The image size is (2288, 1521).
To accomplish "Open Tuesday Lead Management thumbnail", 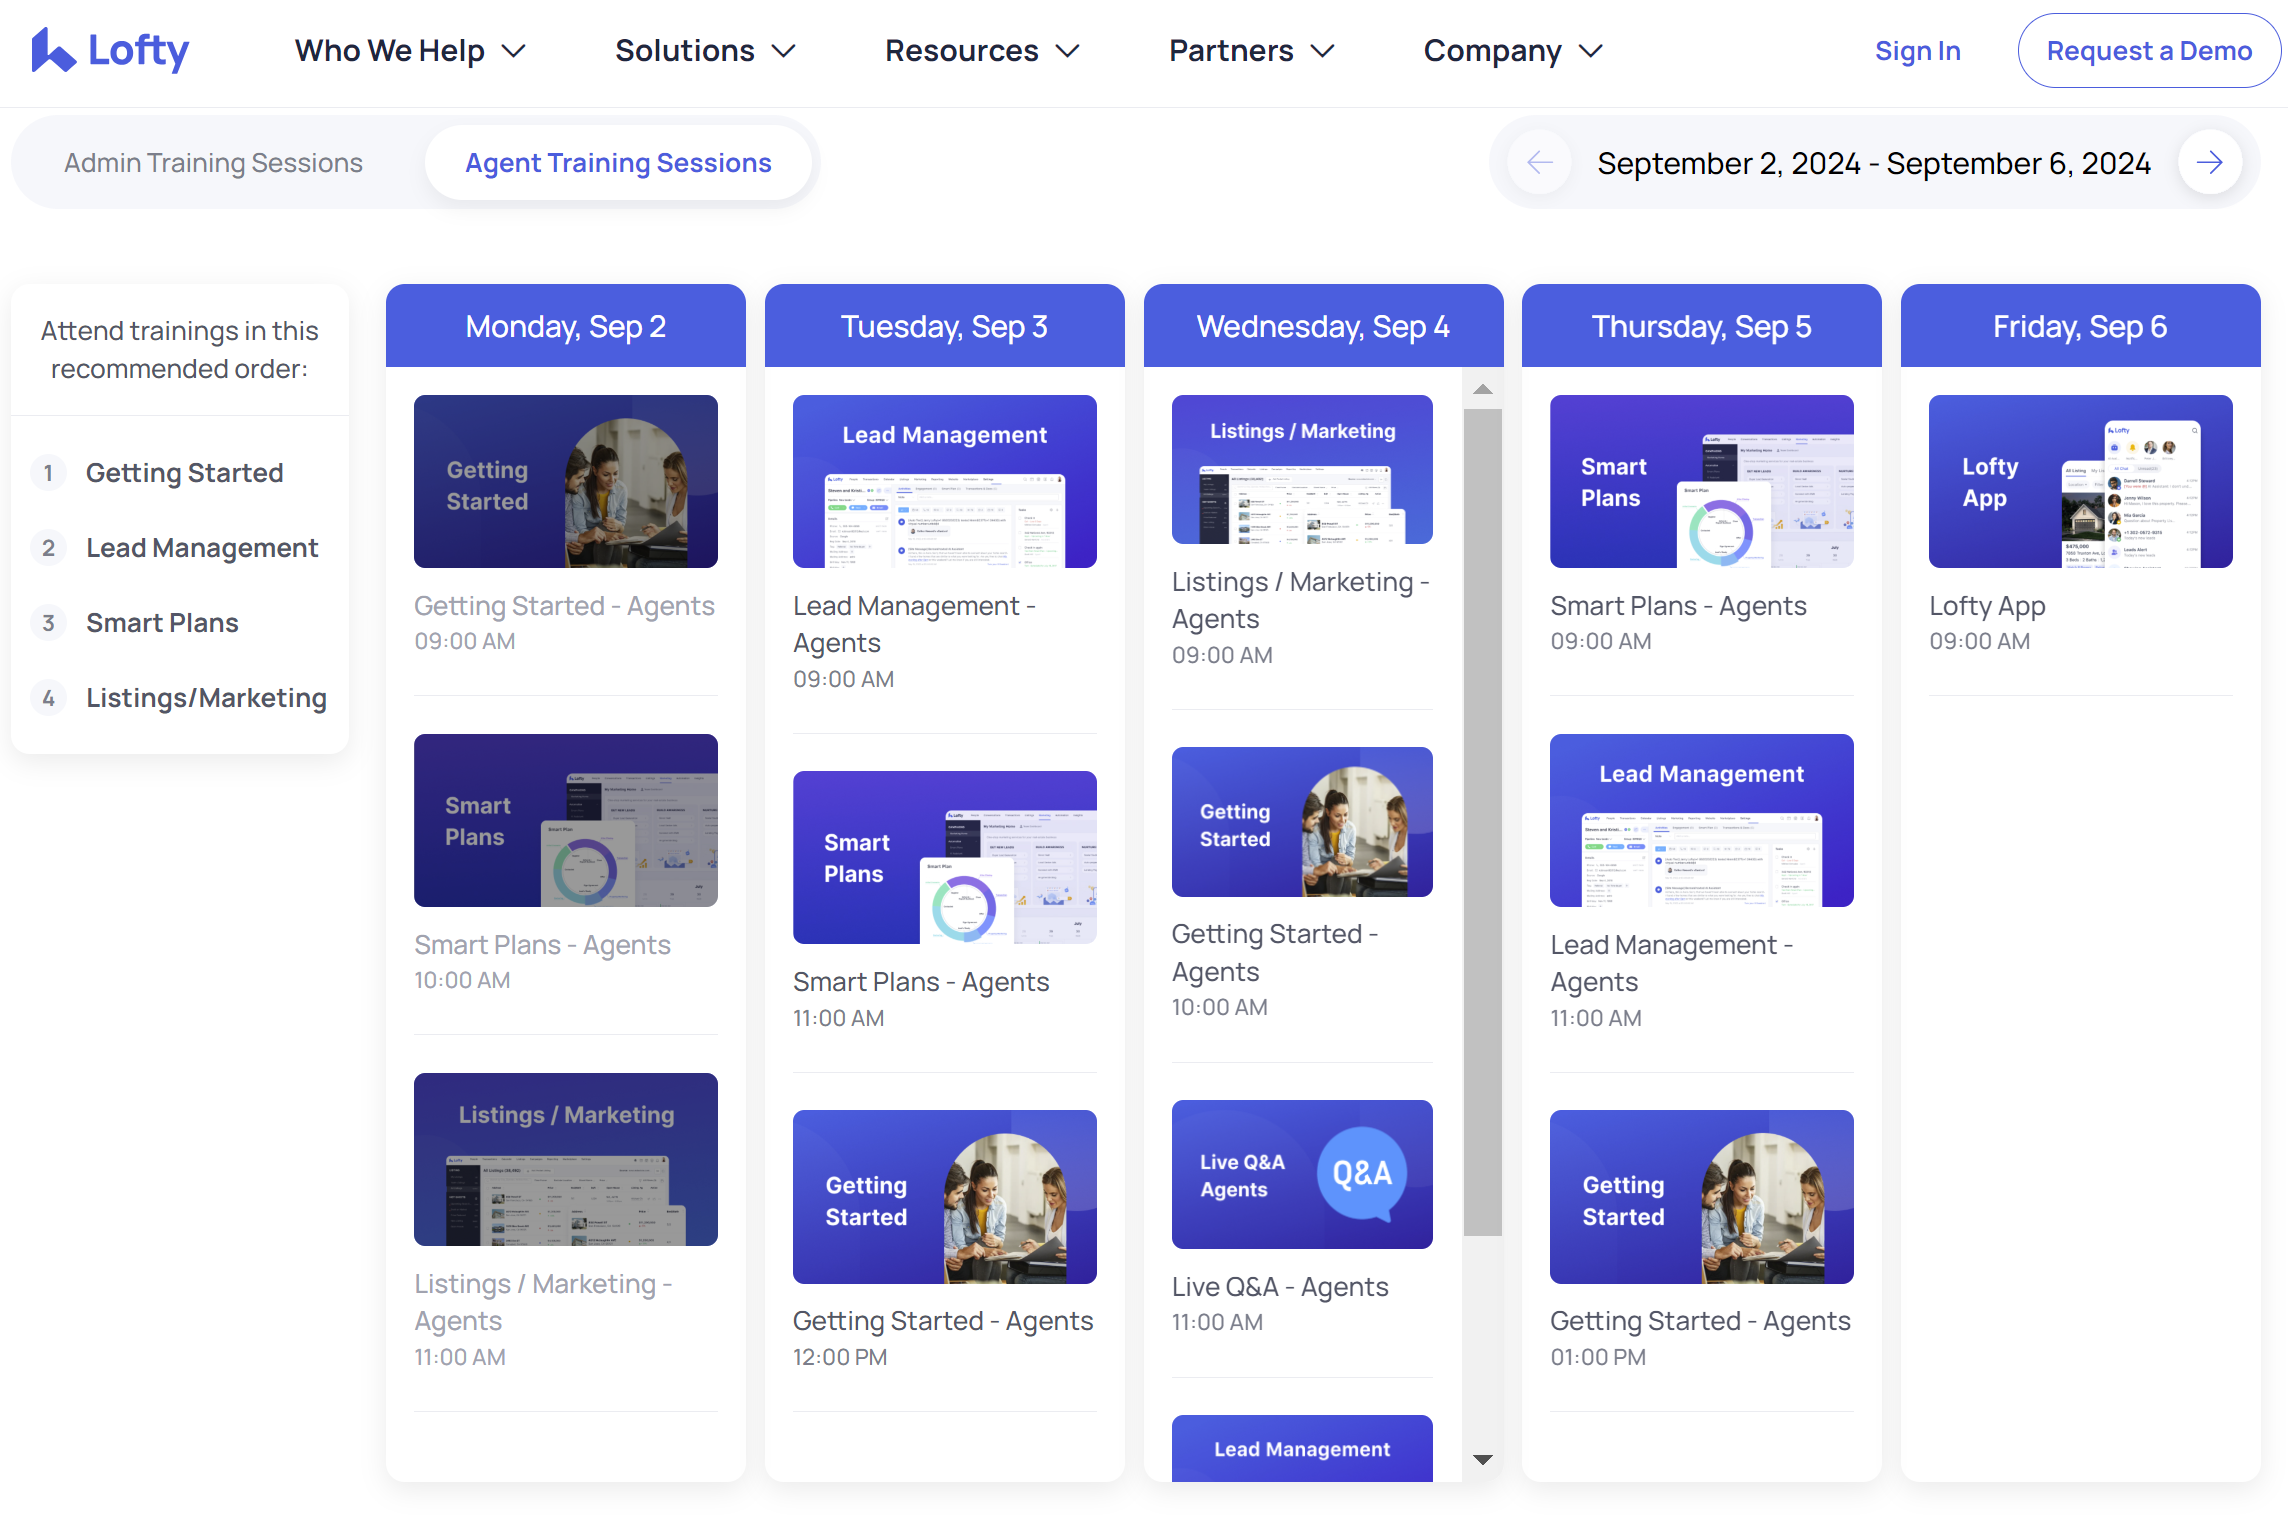I will coord(945,481).
